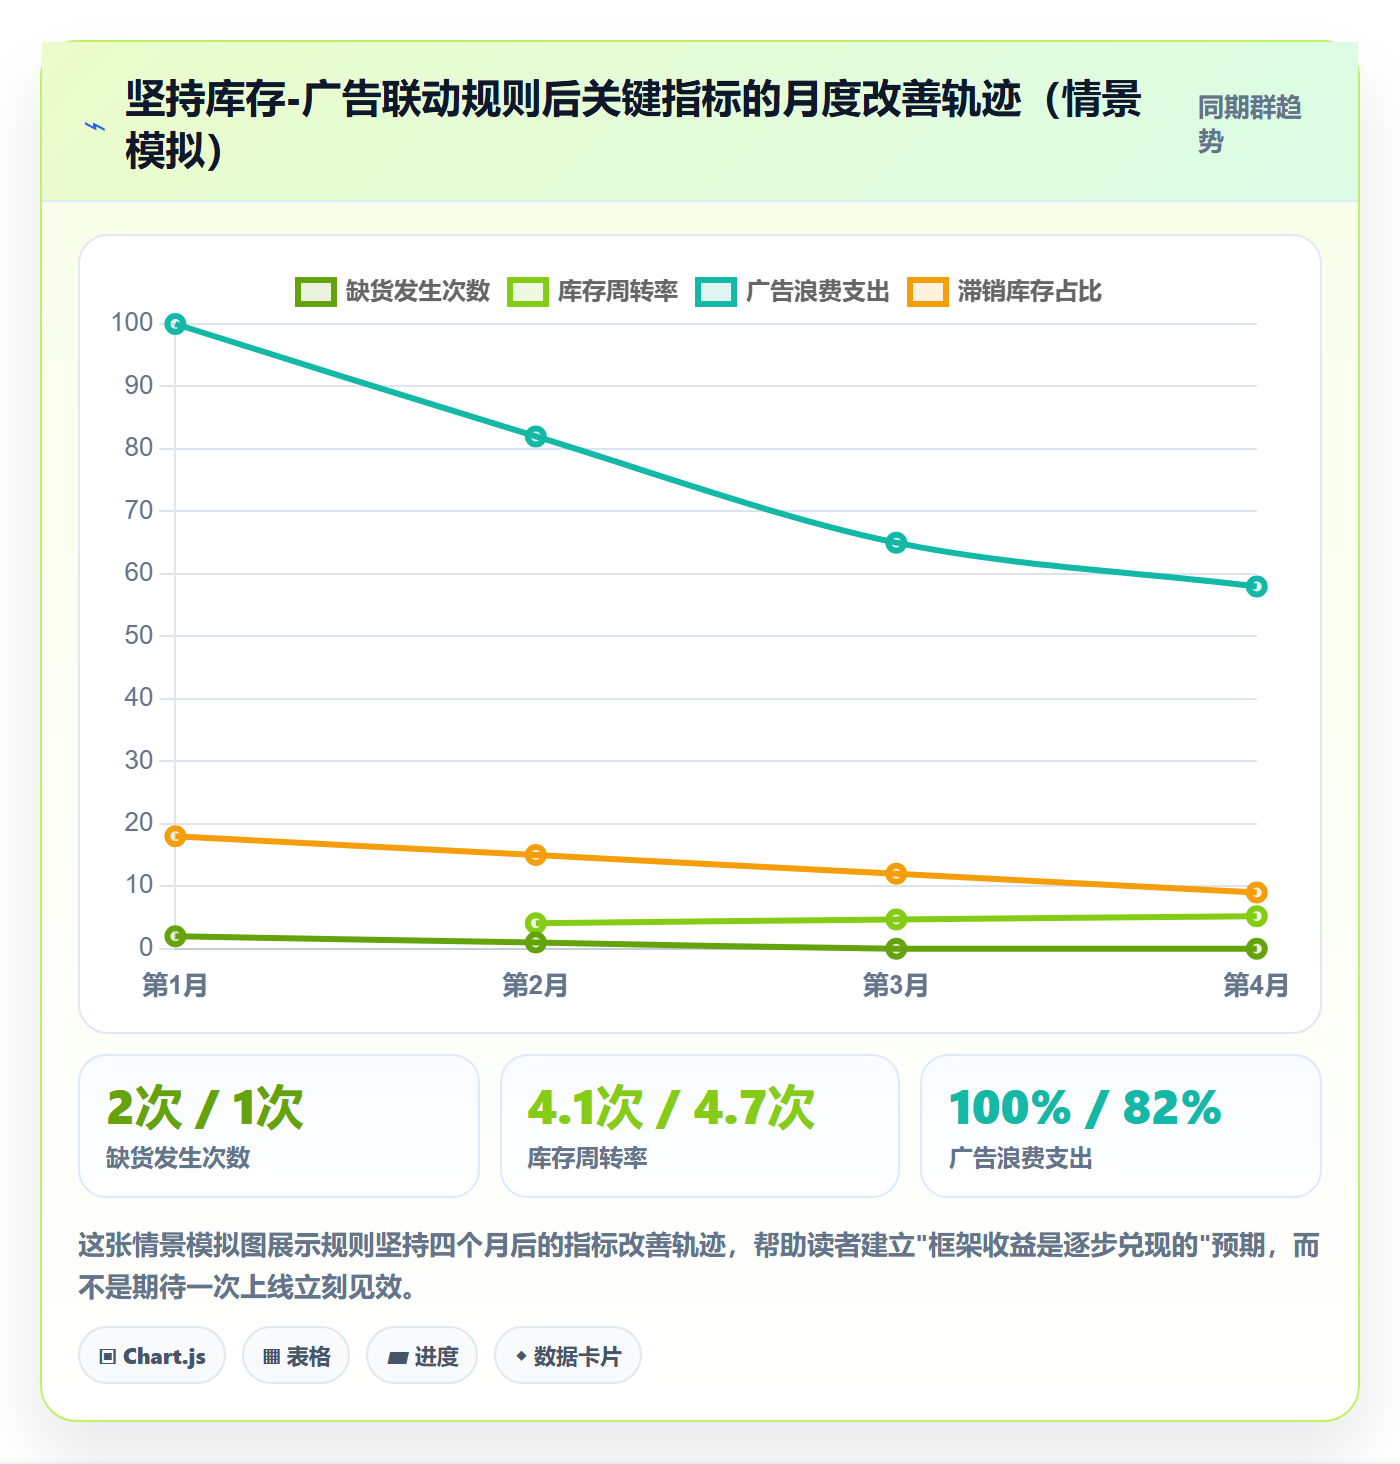
Task: Click the 第4月 x-axis label
Action: [1256, 986]
